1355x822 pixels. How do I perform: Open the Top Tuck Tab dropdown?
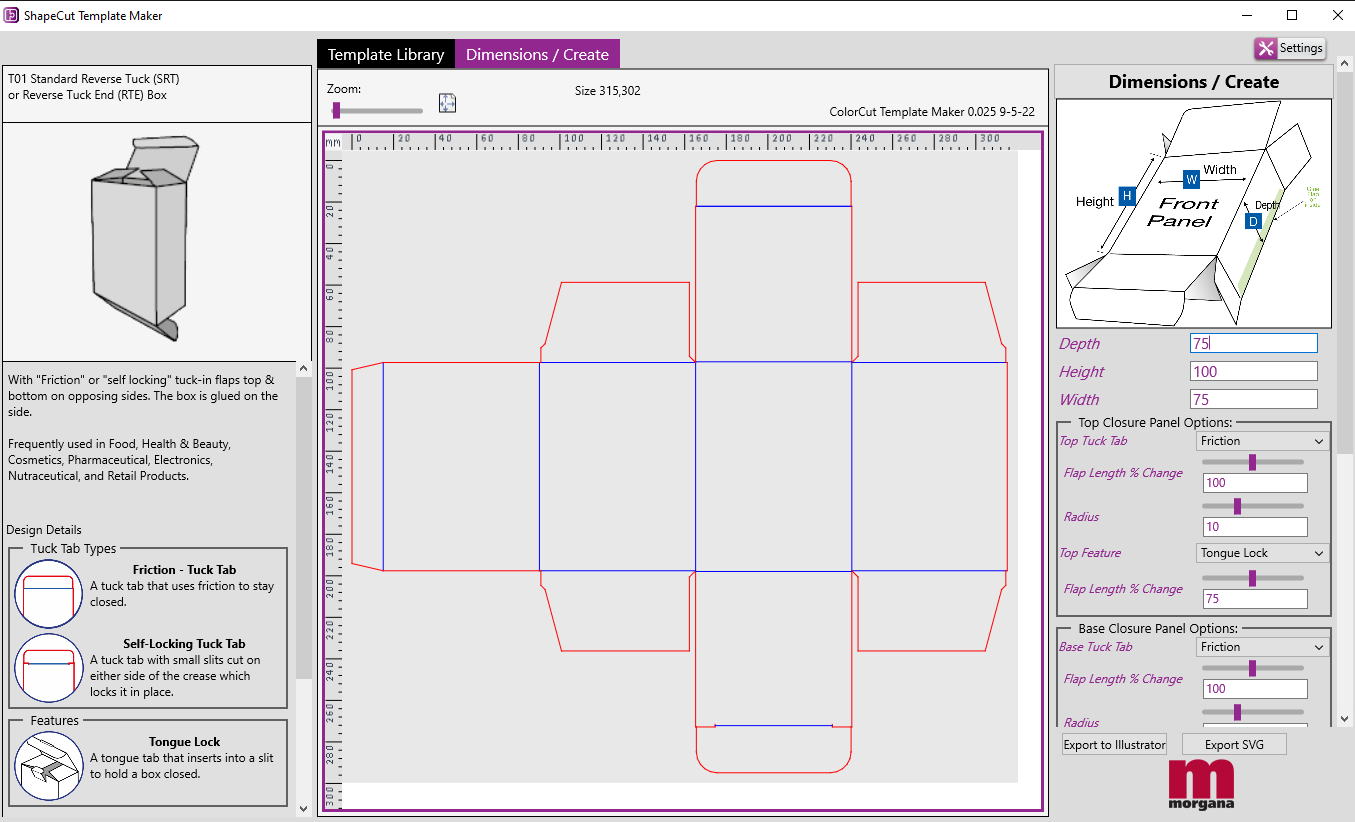point(1262,441)
